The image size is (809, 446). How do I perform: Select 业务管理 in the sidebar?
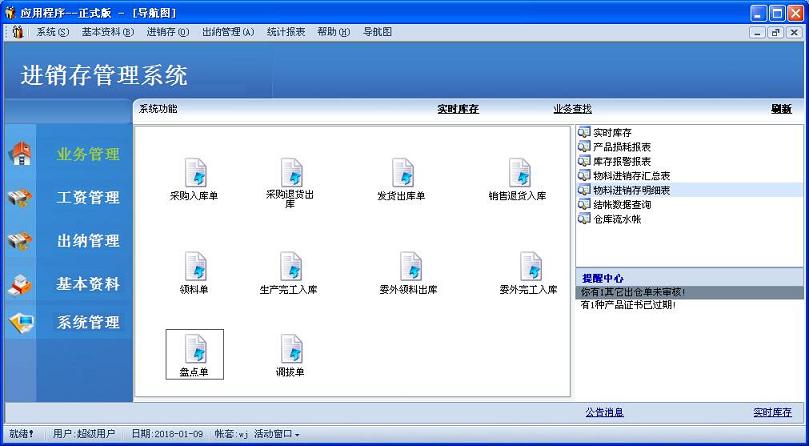click(88, 154)
